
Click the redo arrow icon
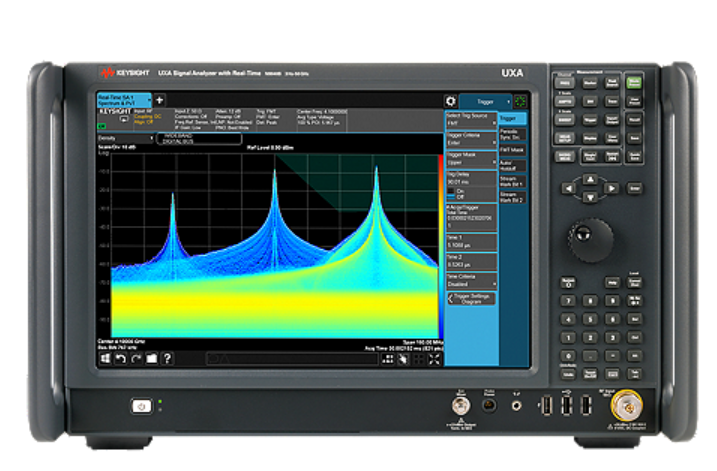tap(136, 359)
